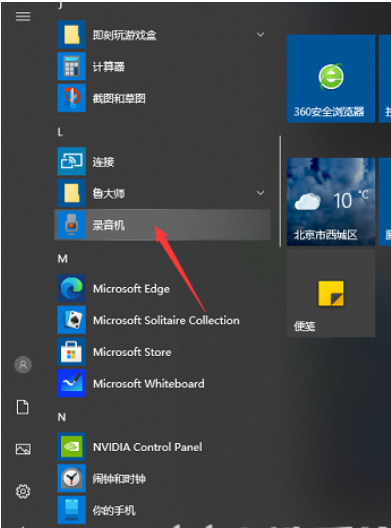The image size is (391, 528).
Task: Open the user account avatar icon
Action: pyautogui.click(x=23, y=365)
